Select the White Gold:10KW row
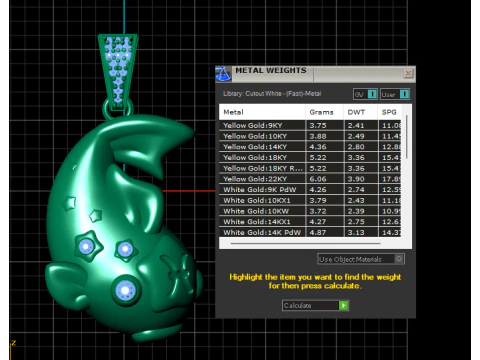Image resolution: width=480 pixels, height=360 pixels. (310, 211)
